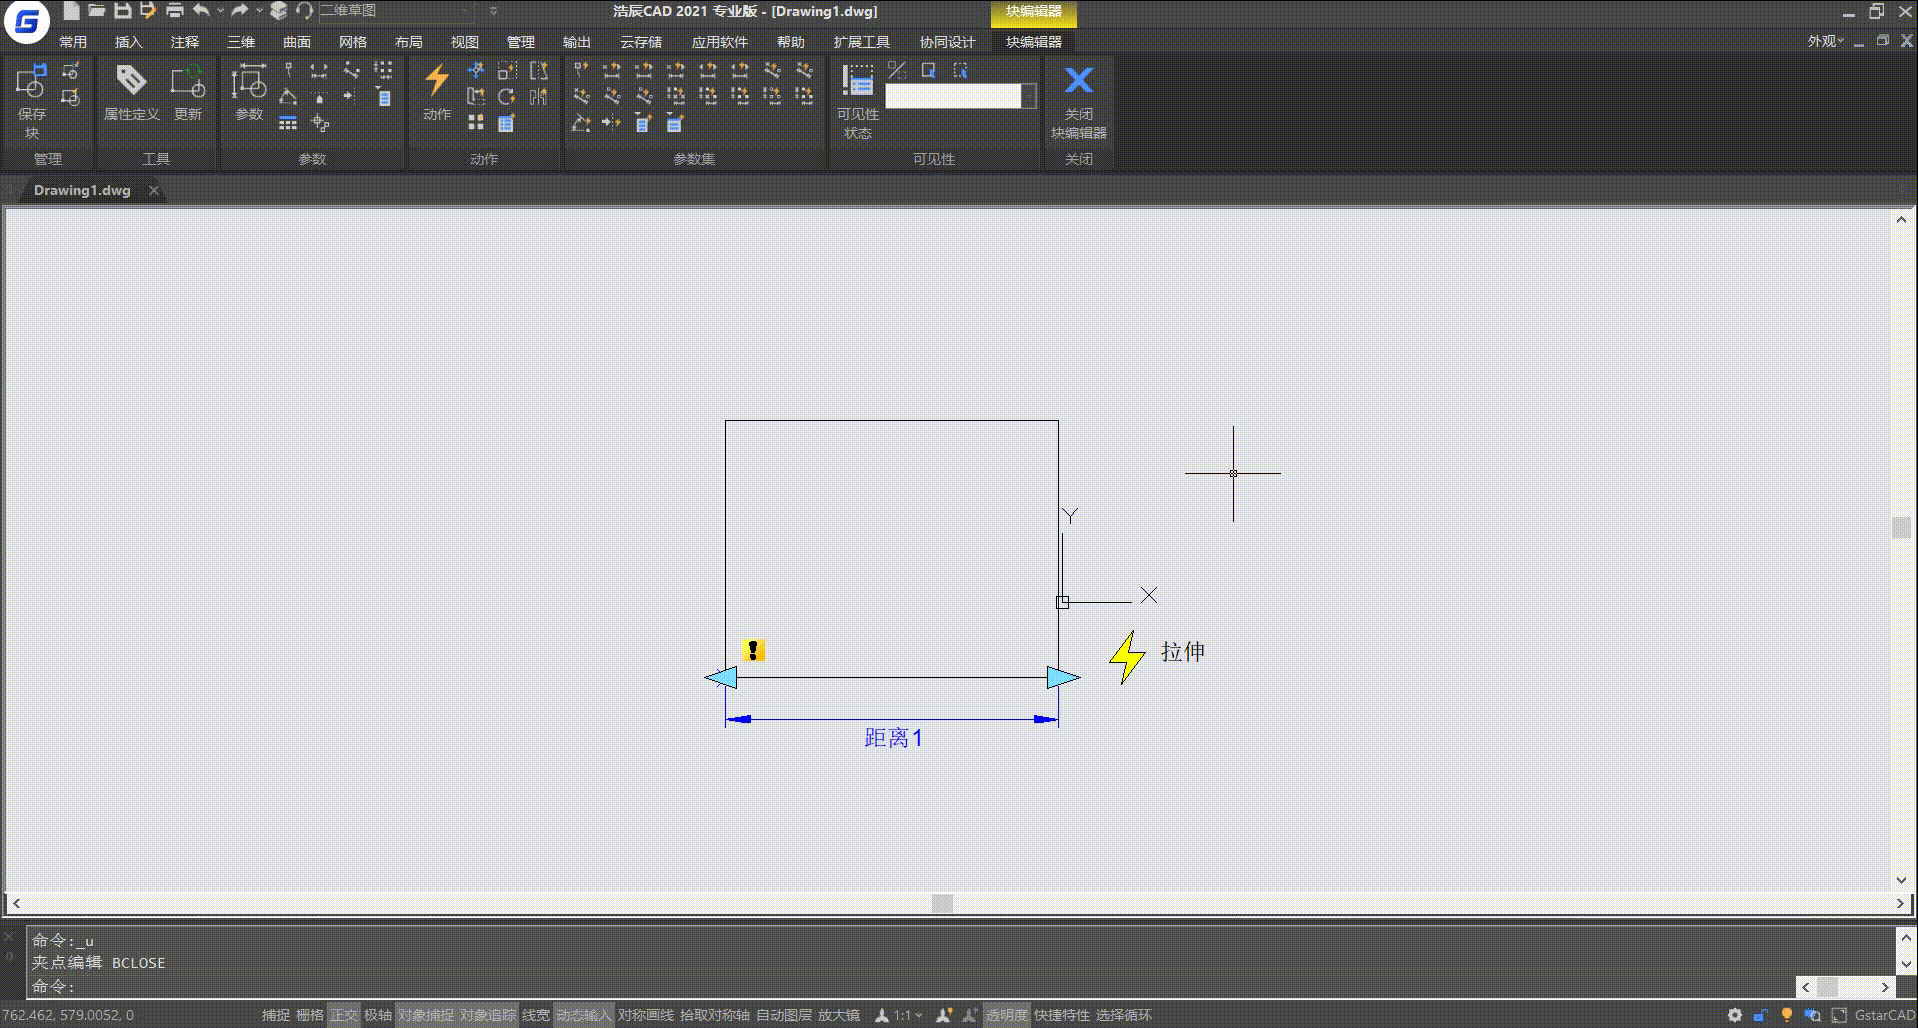Toggle Object Tracking (对象追踪) in status bar
The image size is (1918, 1028).
tap(488, 1015)
